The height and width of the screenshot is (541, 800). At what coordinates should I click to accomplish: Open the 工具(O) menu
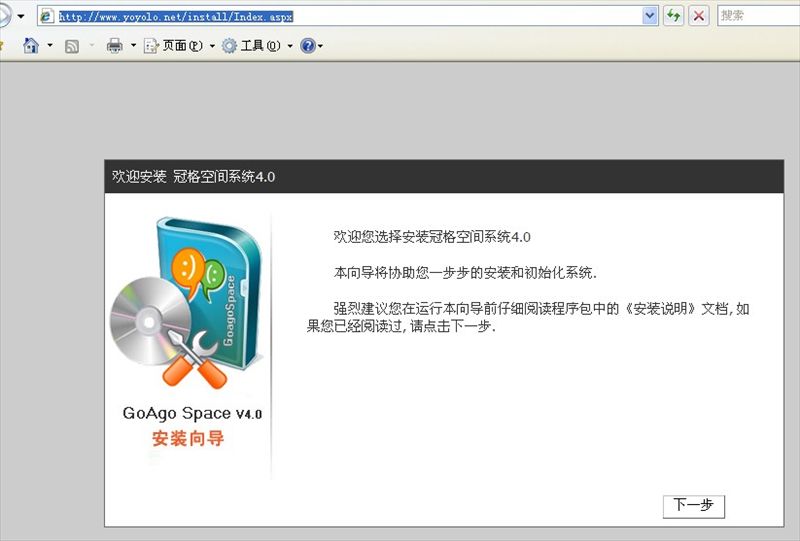click(x=257, y=46)
